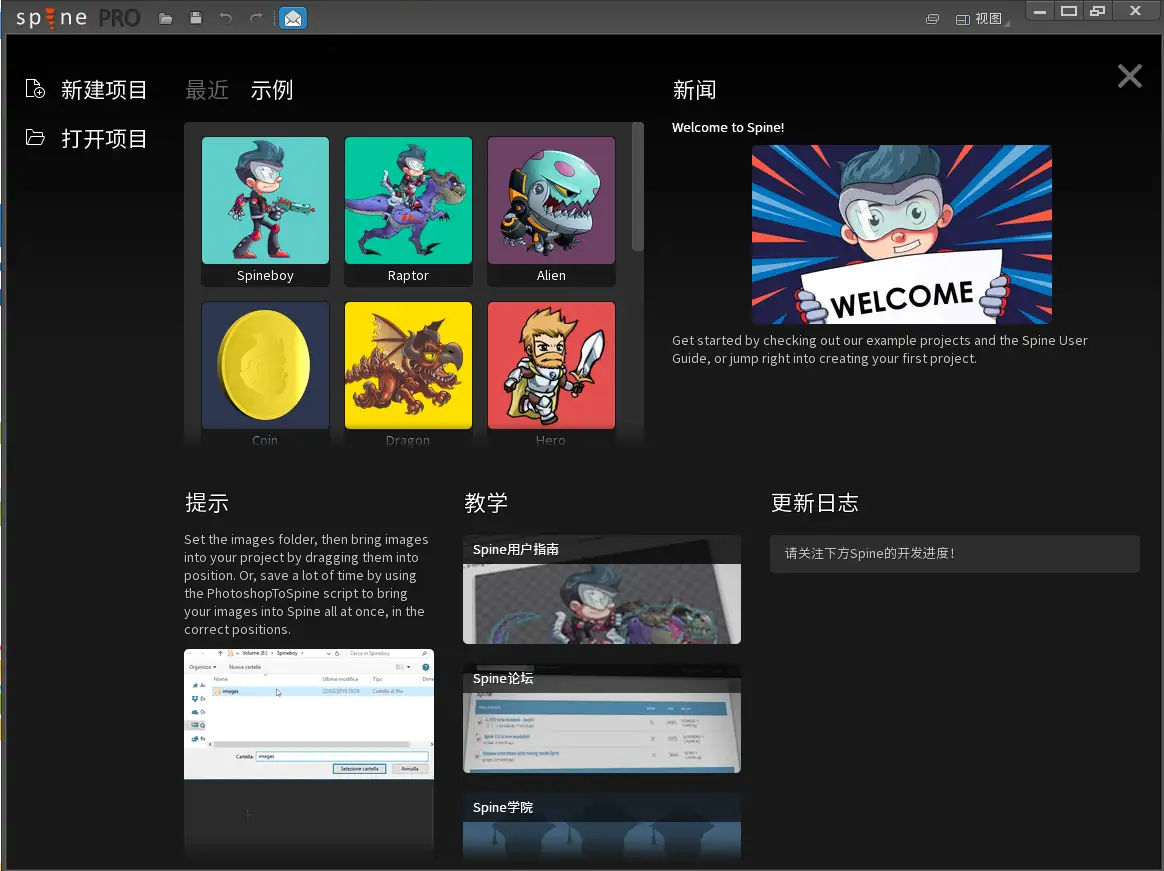Maximize the Spine window

[x=1069, y=11]
